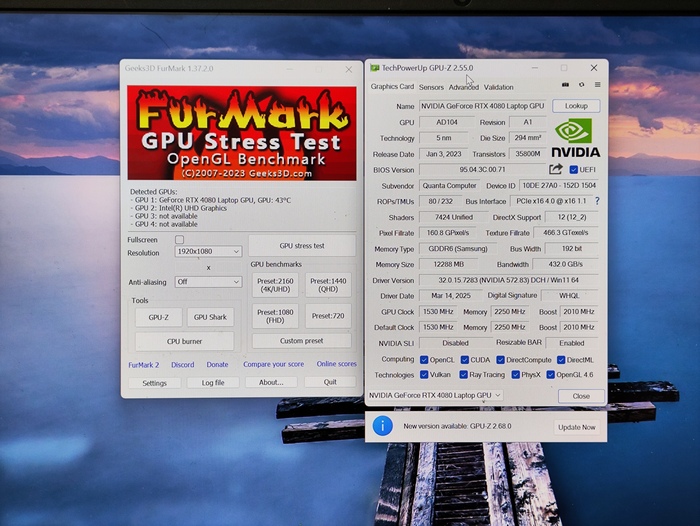Image resolution: width=700 pixels, height=526 pixels.
Task: Open the Resolution 1920x1080 dropdown
Action: tap(208, 252)
